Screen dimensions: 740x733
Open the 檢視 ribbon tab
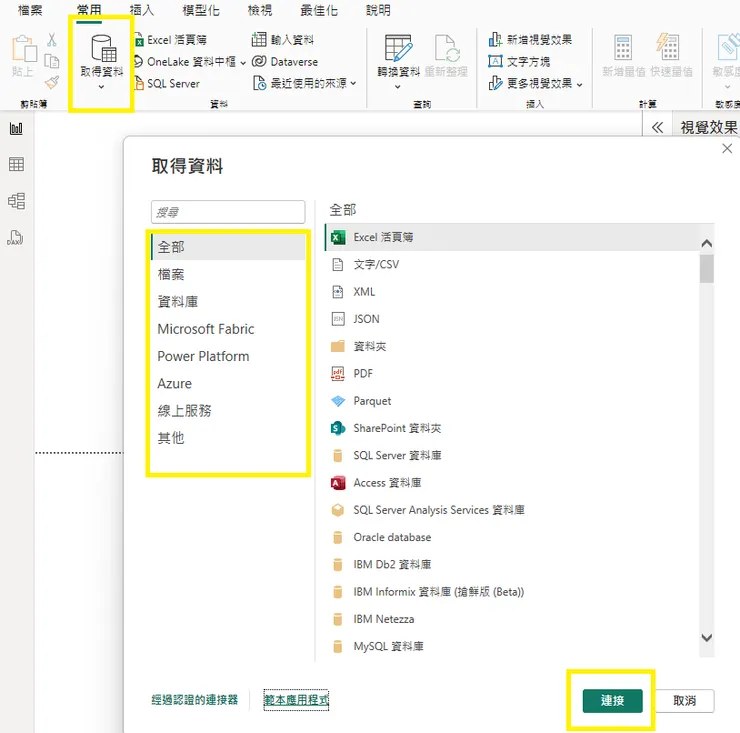pos(260,10)
